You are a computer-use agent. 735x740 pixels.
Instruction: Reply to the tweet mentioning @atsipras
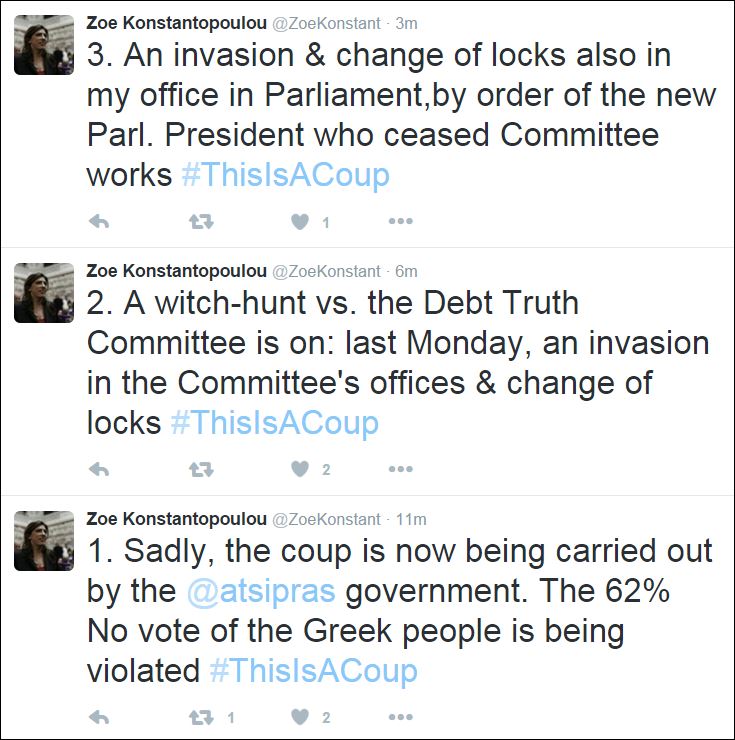(x=98, y=717)
